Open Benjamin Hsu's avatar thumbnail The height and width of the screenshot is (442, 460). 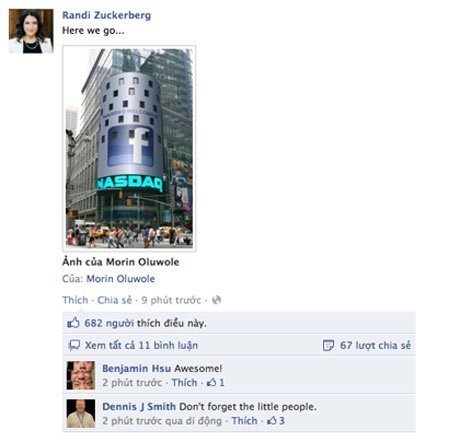[x=81, y=375]
